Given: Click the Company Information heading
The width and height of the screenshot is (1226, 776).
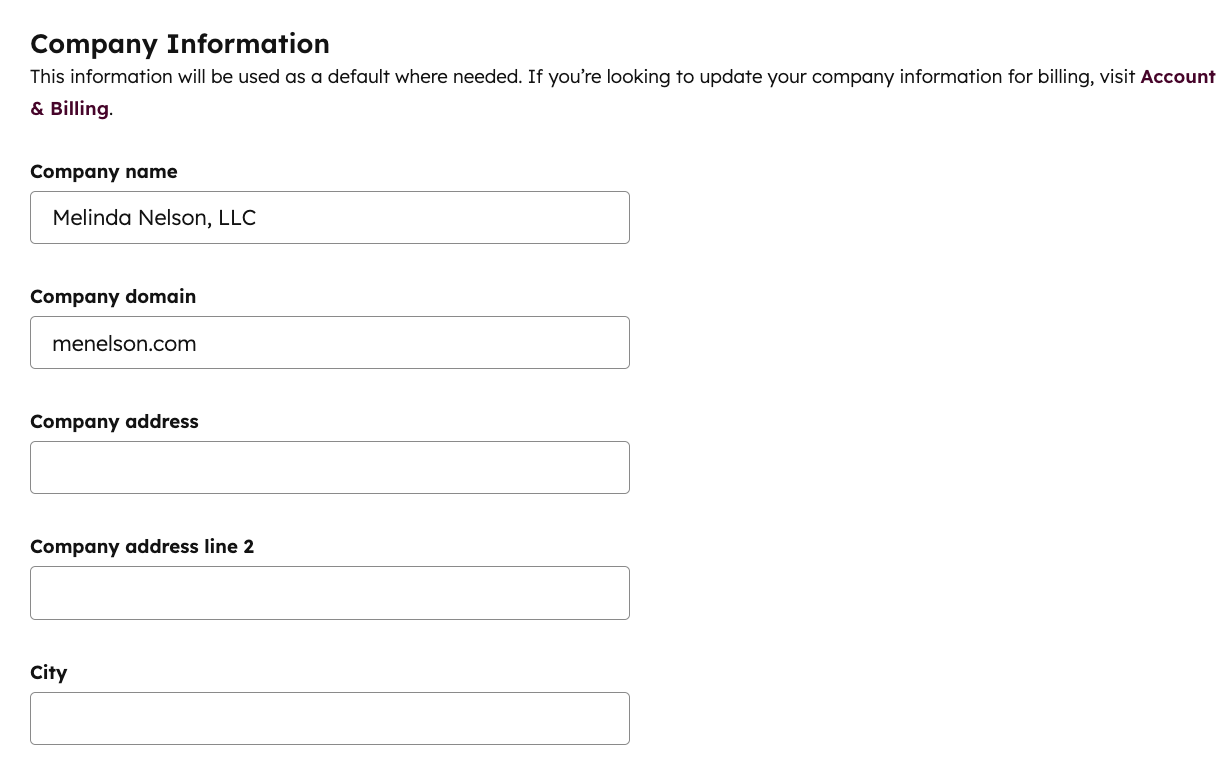Looking at the screenshot, I should (x=180, y=43).
